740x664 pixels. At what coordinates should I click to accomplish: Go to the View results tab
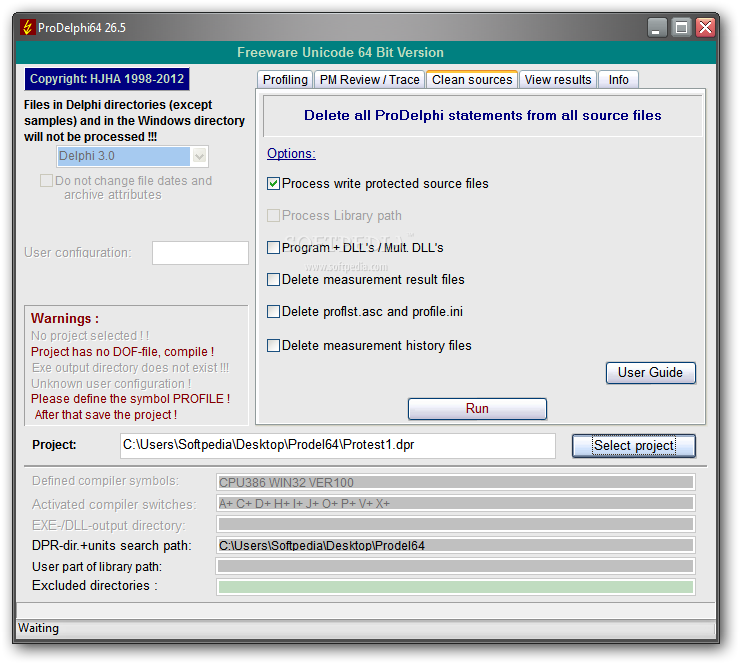point(558,79)
